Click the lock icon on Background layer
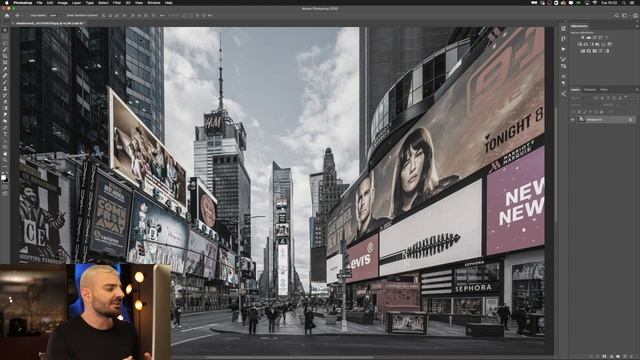The width and height of the screenshot is (640, 360). coord(630,120)
